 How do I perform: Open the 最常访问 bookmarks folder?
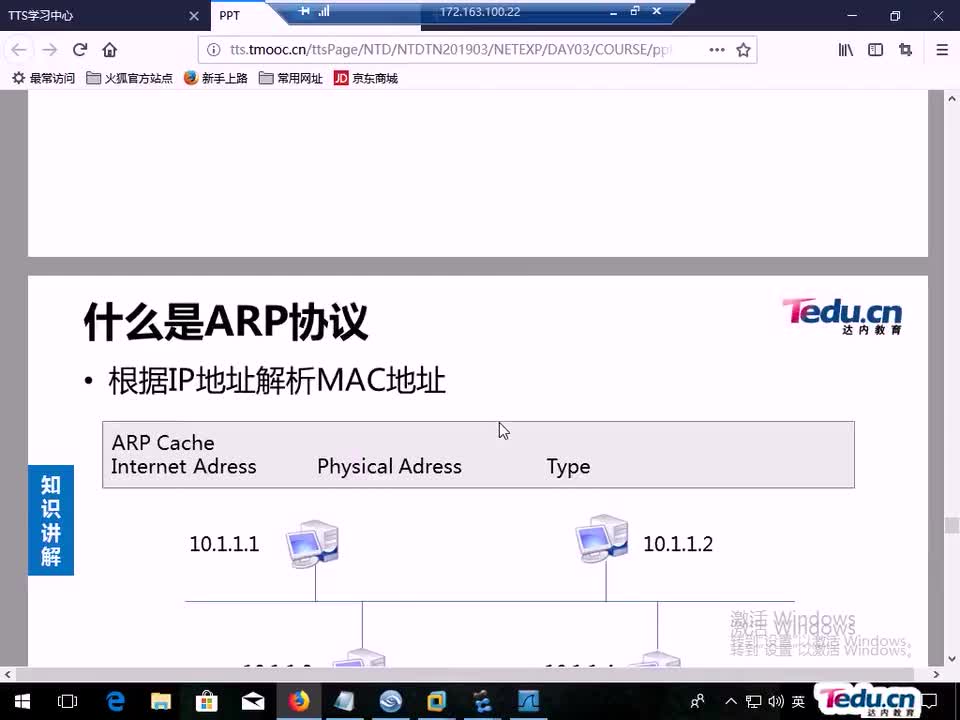tap(43, 78)
